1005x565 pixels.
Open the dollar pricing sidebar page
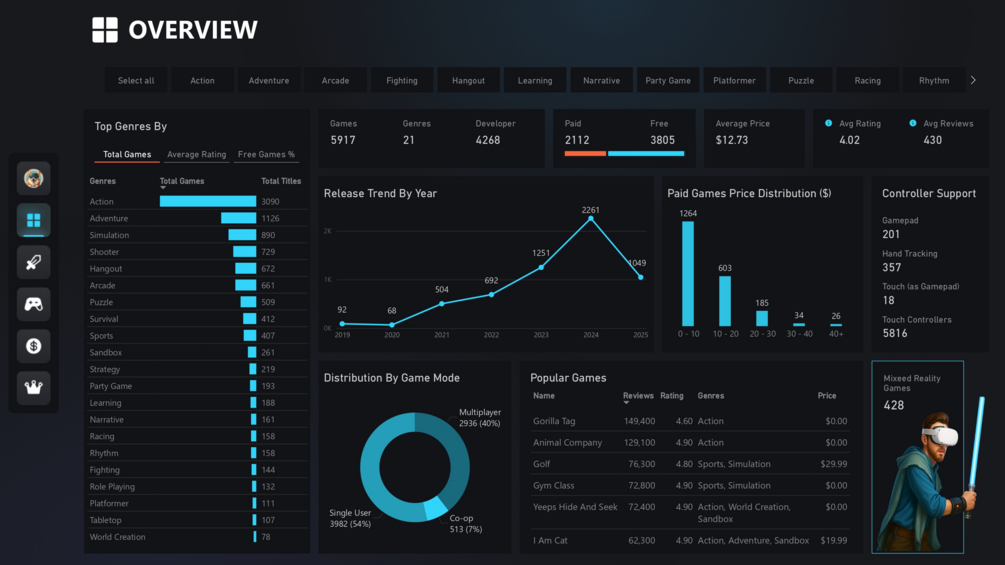[33, 346]
